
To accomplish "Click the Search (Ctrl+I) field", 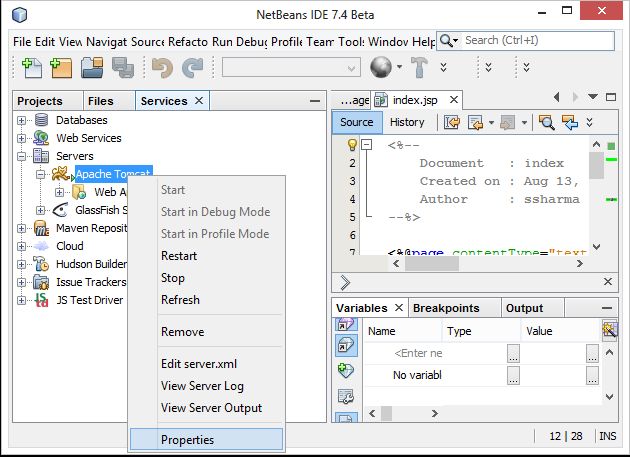I will (538, 41).
